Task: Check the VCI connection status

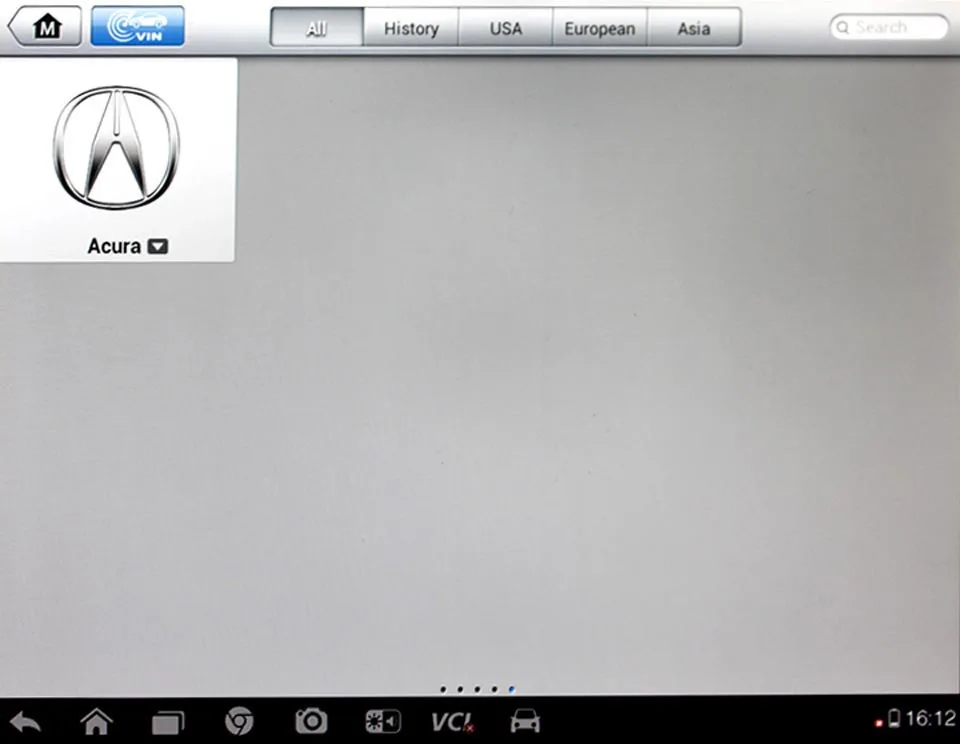Action: tap(452, 722)
